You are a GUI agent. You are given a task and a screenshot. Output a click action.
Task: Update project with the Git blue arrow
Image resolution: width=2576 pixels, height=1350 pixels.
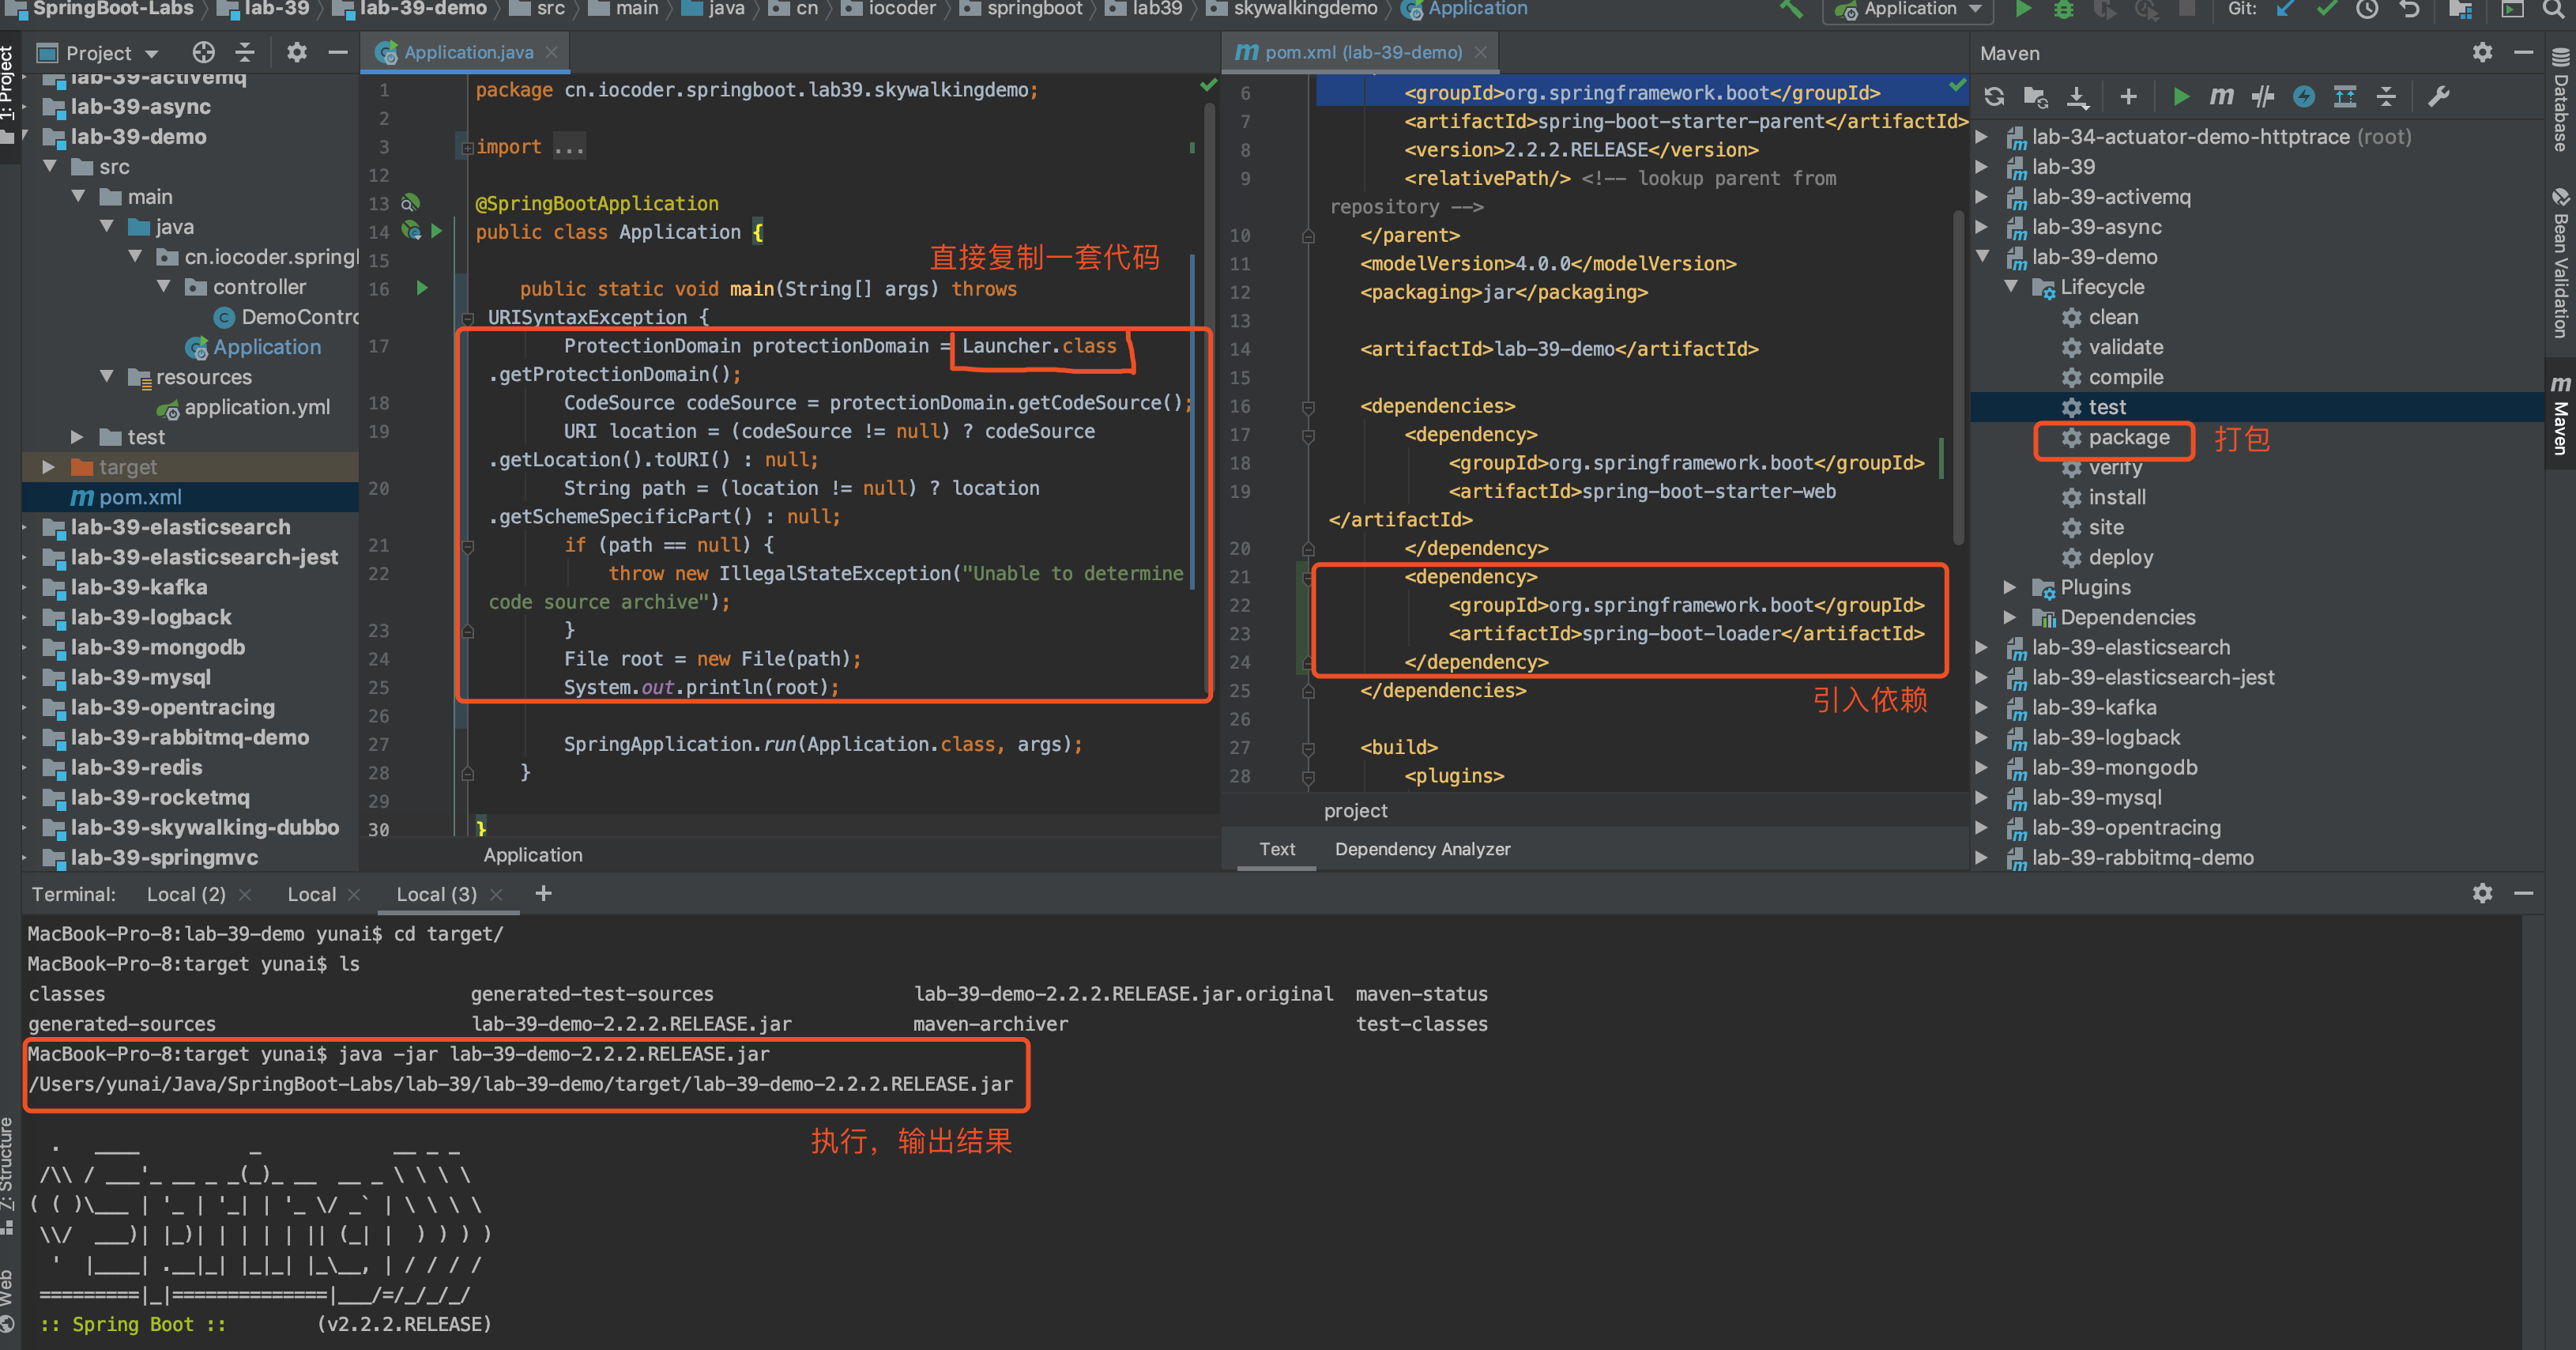point(2286,10)
